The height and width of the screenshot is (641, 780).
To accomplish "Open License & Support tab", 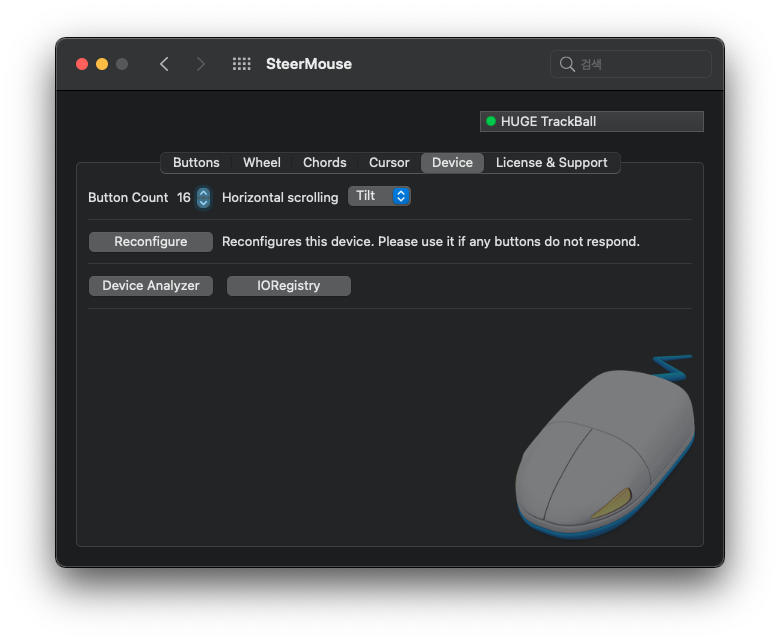I will 551,163.
